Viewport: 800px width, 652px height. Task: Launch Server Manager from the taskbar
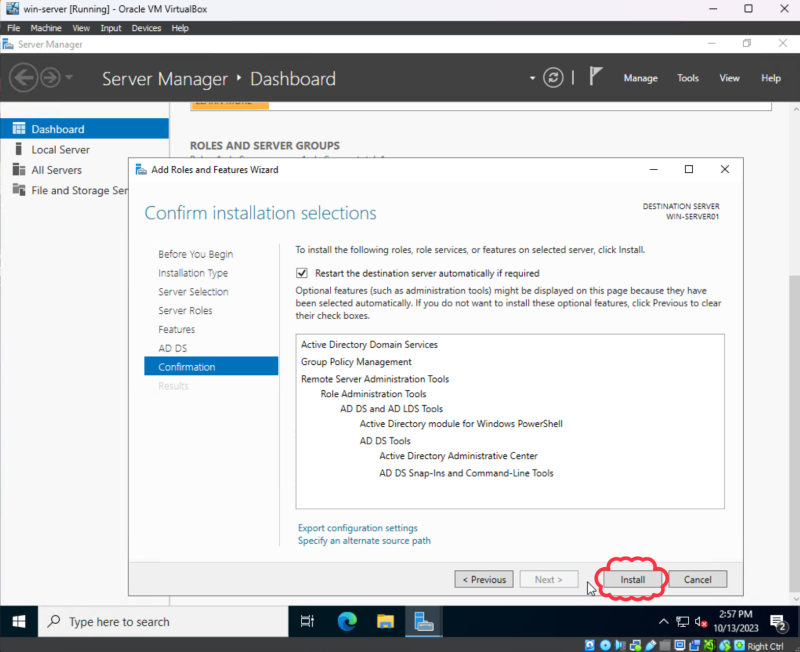(424, 621)
